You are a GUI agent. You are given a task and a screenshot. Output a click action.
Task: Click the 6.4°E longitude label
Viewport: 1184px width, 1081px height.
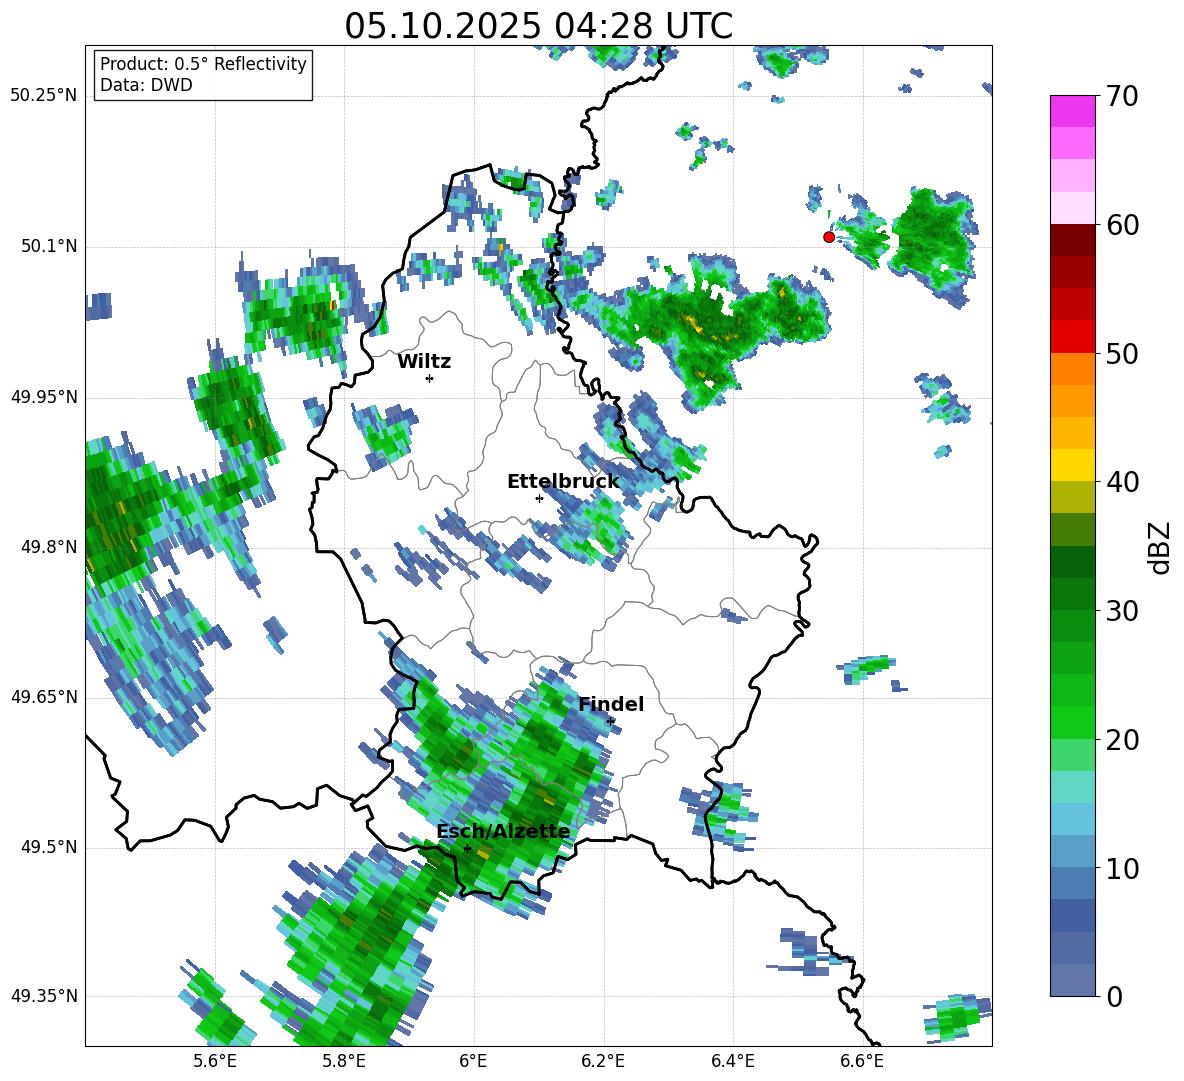tap(732, 1061)
